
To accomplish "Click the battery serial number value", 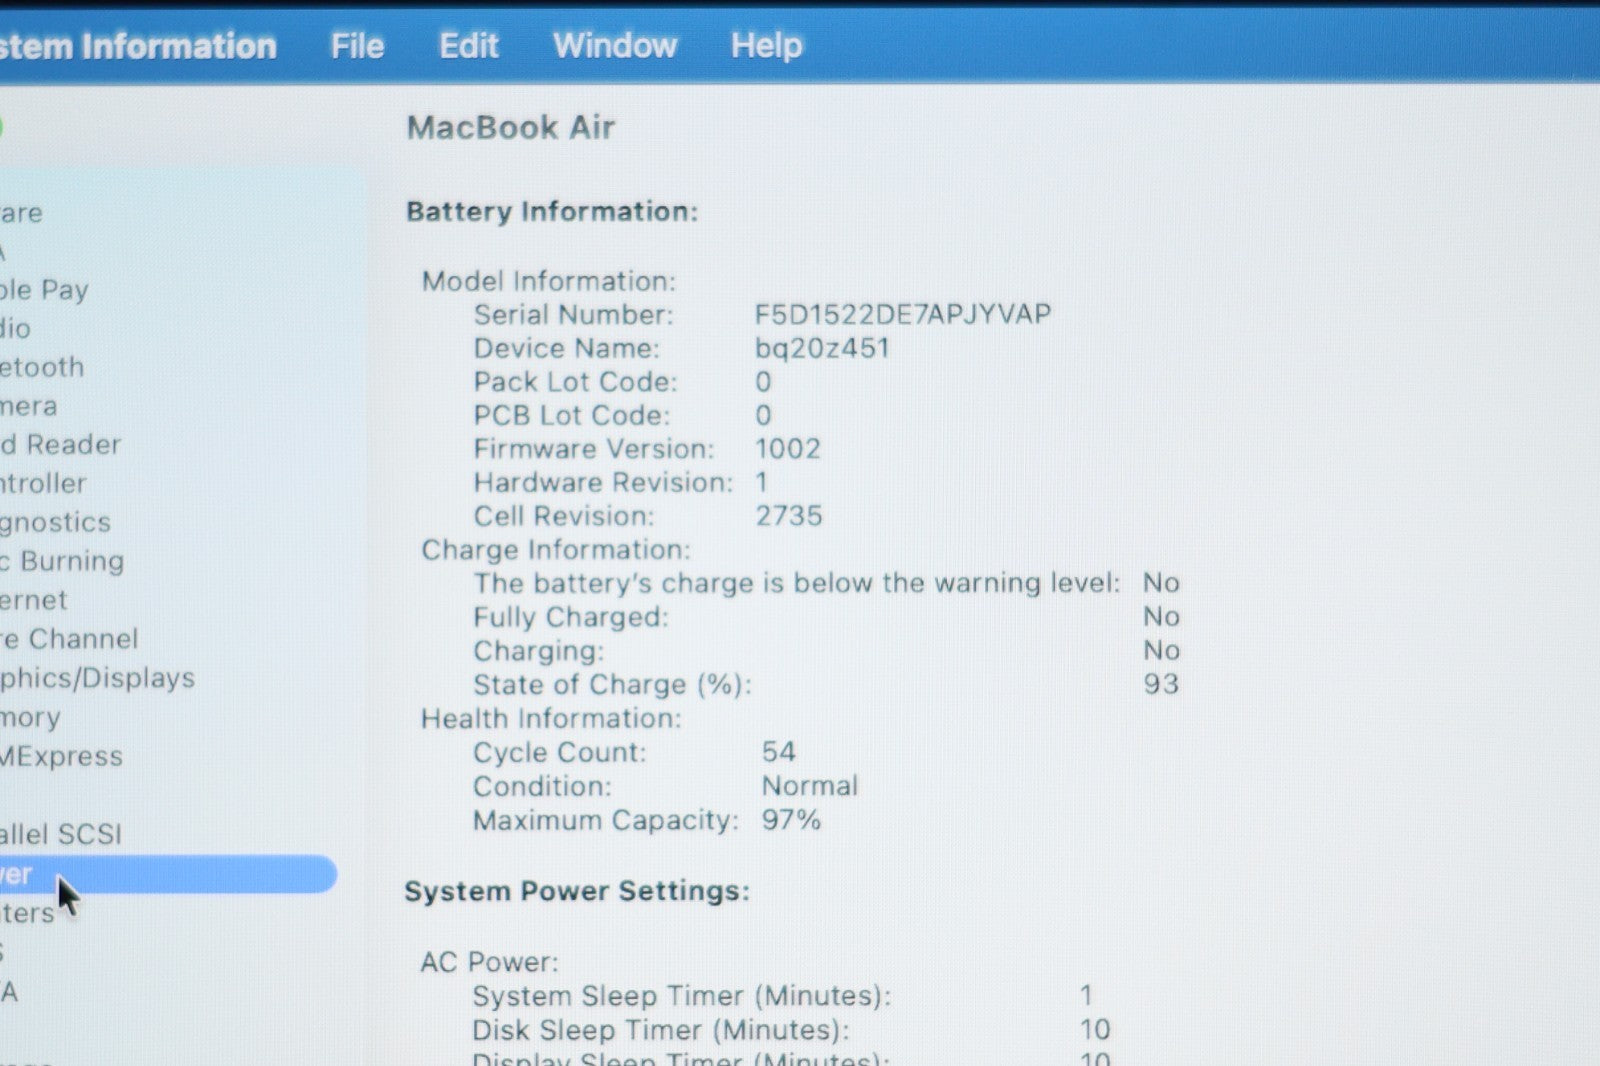I will (x=902, y=315).
